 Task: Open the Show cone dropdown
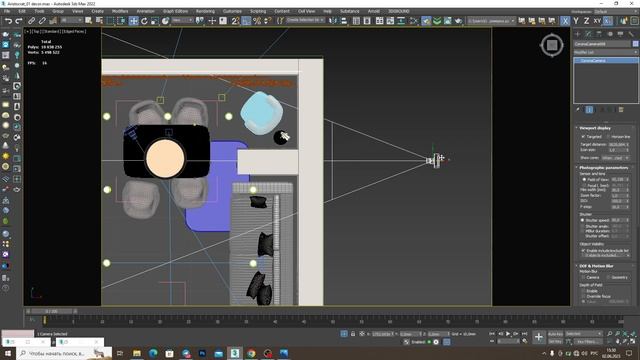click(x=615, y=158)
